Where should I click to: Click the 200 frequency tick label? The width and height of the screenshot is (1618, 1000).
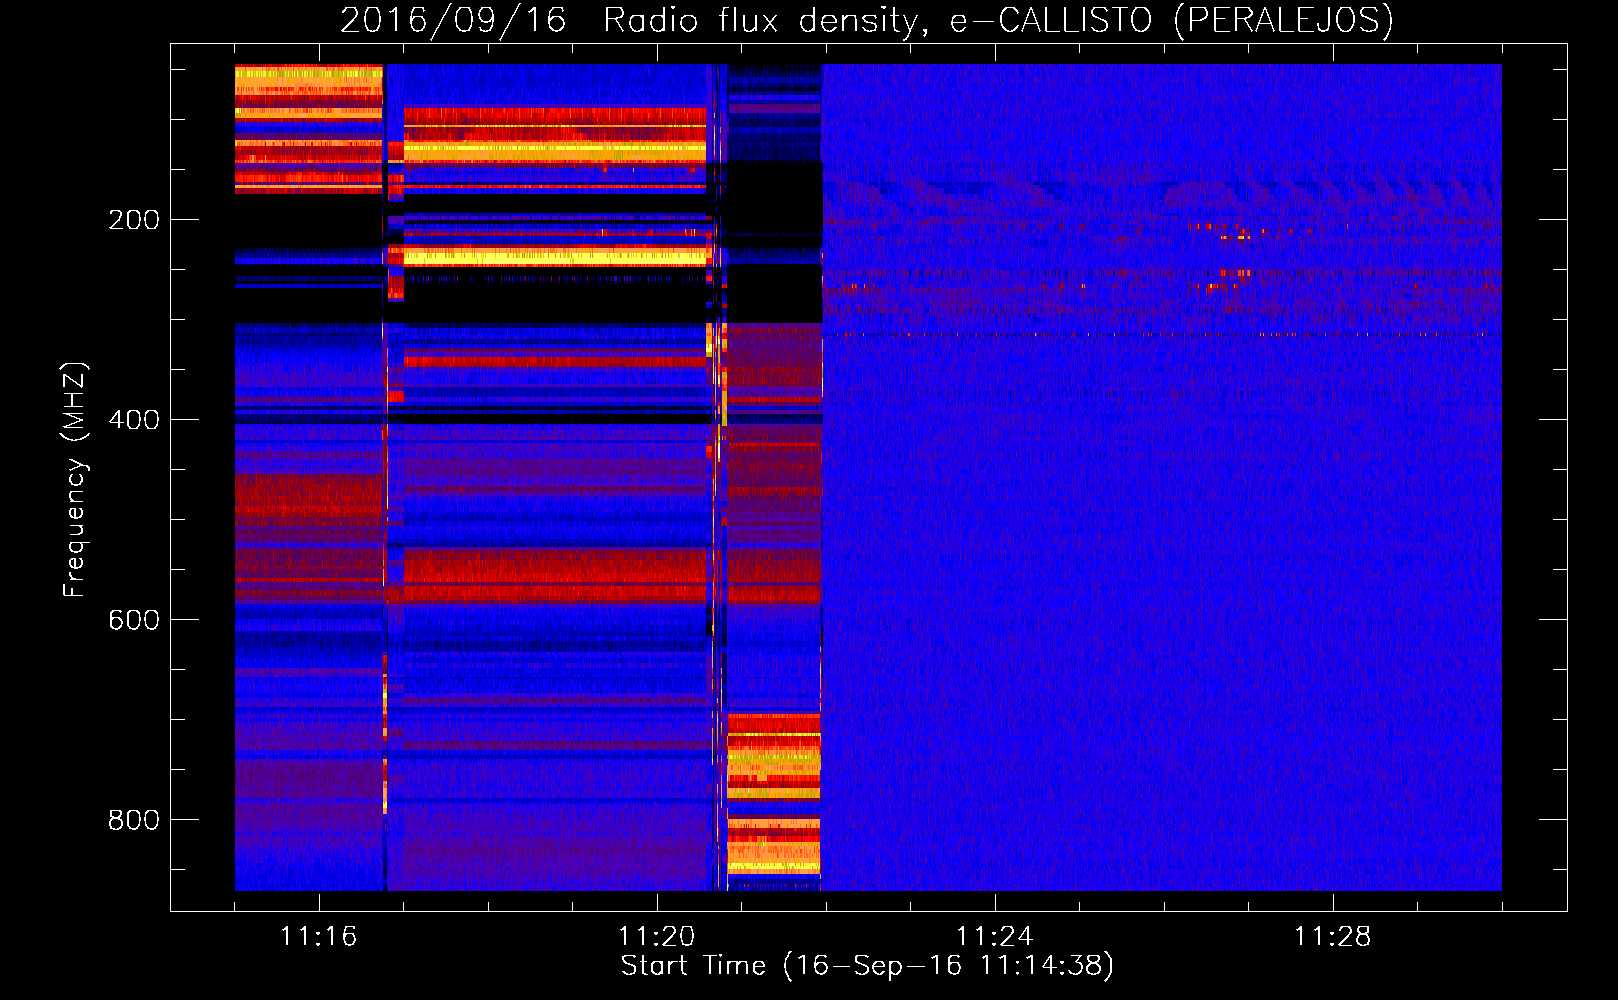(x=134, y=220)
